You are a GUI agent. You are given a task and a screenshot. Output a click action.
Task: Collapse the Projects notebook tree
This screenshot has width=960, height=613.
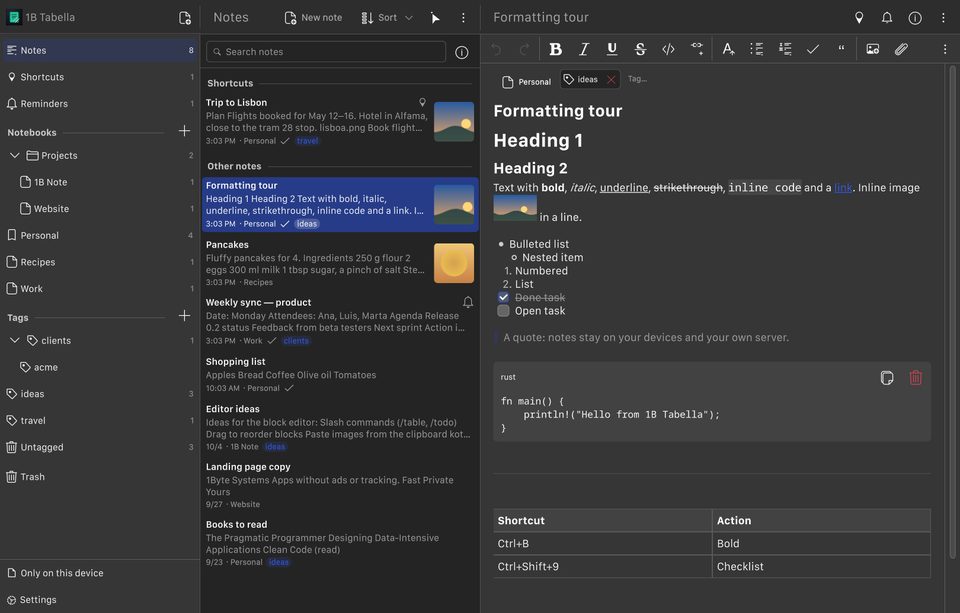15,156
